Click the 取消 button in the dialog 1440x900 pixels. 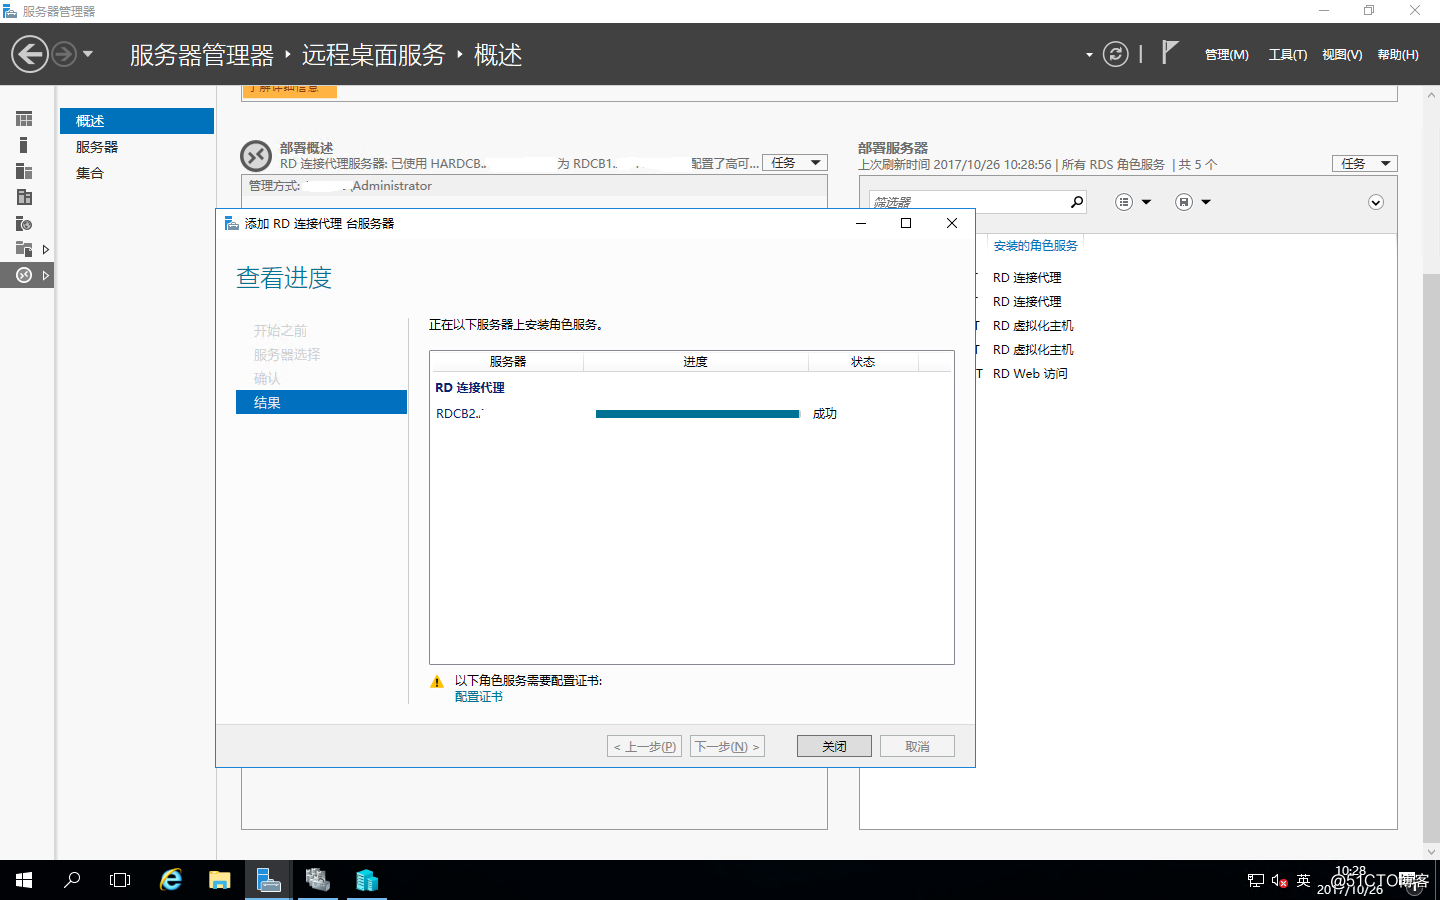tap(917, 746)
